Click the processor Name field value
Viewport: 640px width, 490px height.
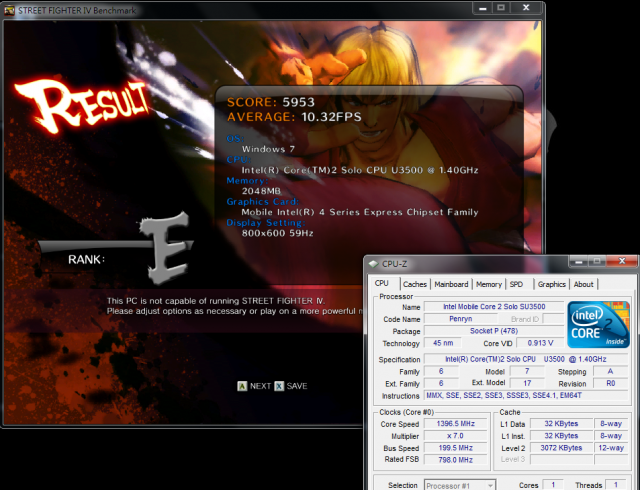pyautogui.click(x=494, y=307)
